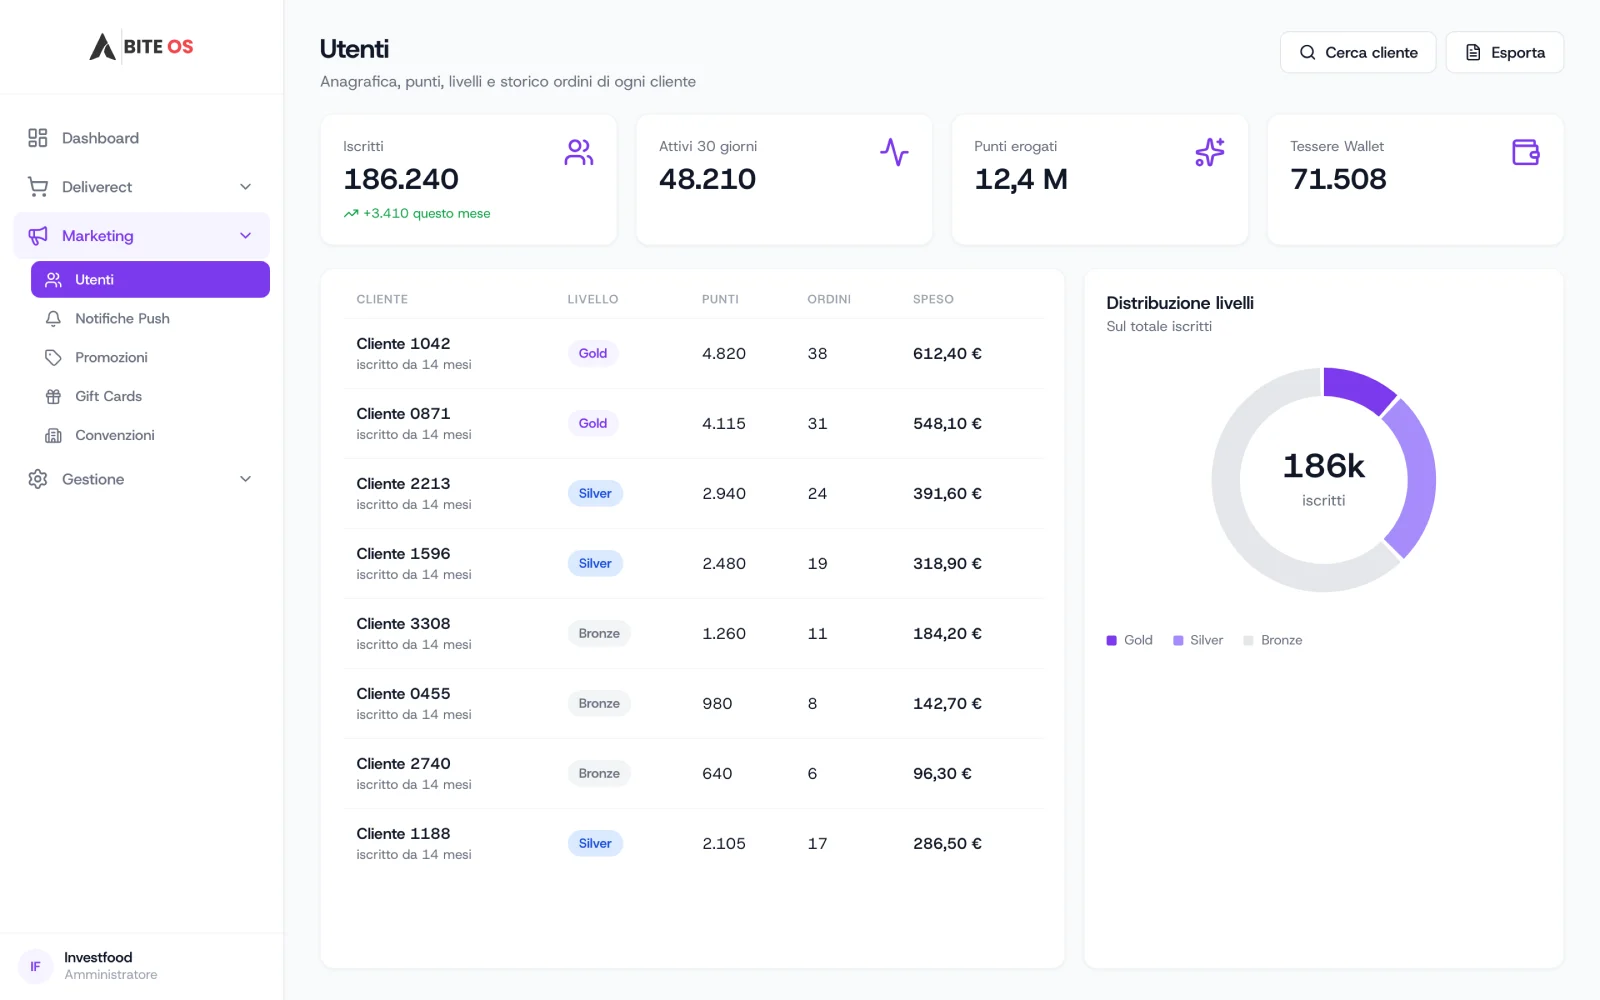
Task: Click the Esporta button
Action: 1505,53
